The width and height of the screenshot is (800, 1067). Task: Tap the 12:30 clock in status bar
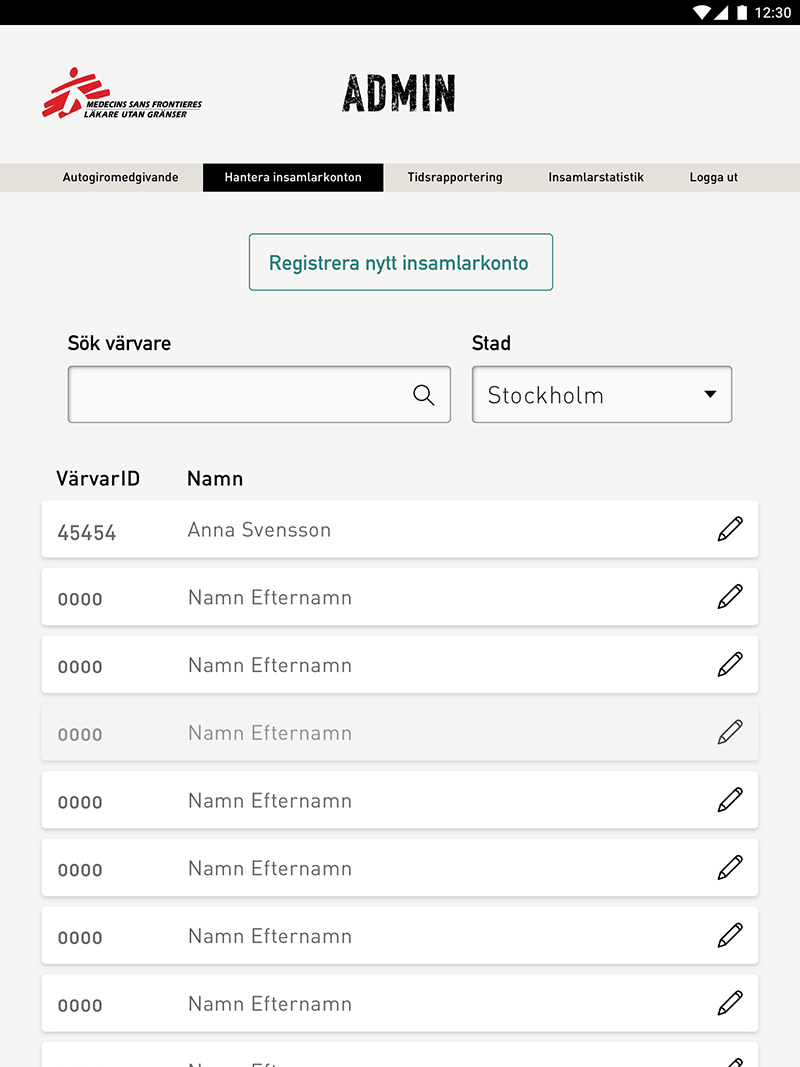pos(773,12)
